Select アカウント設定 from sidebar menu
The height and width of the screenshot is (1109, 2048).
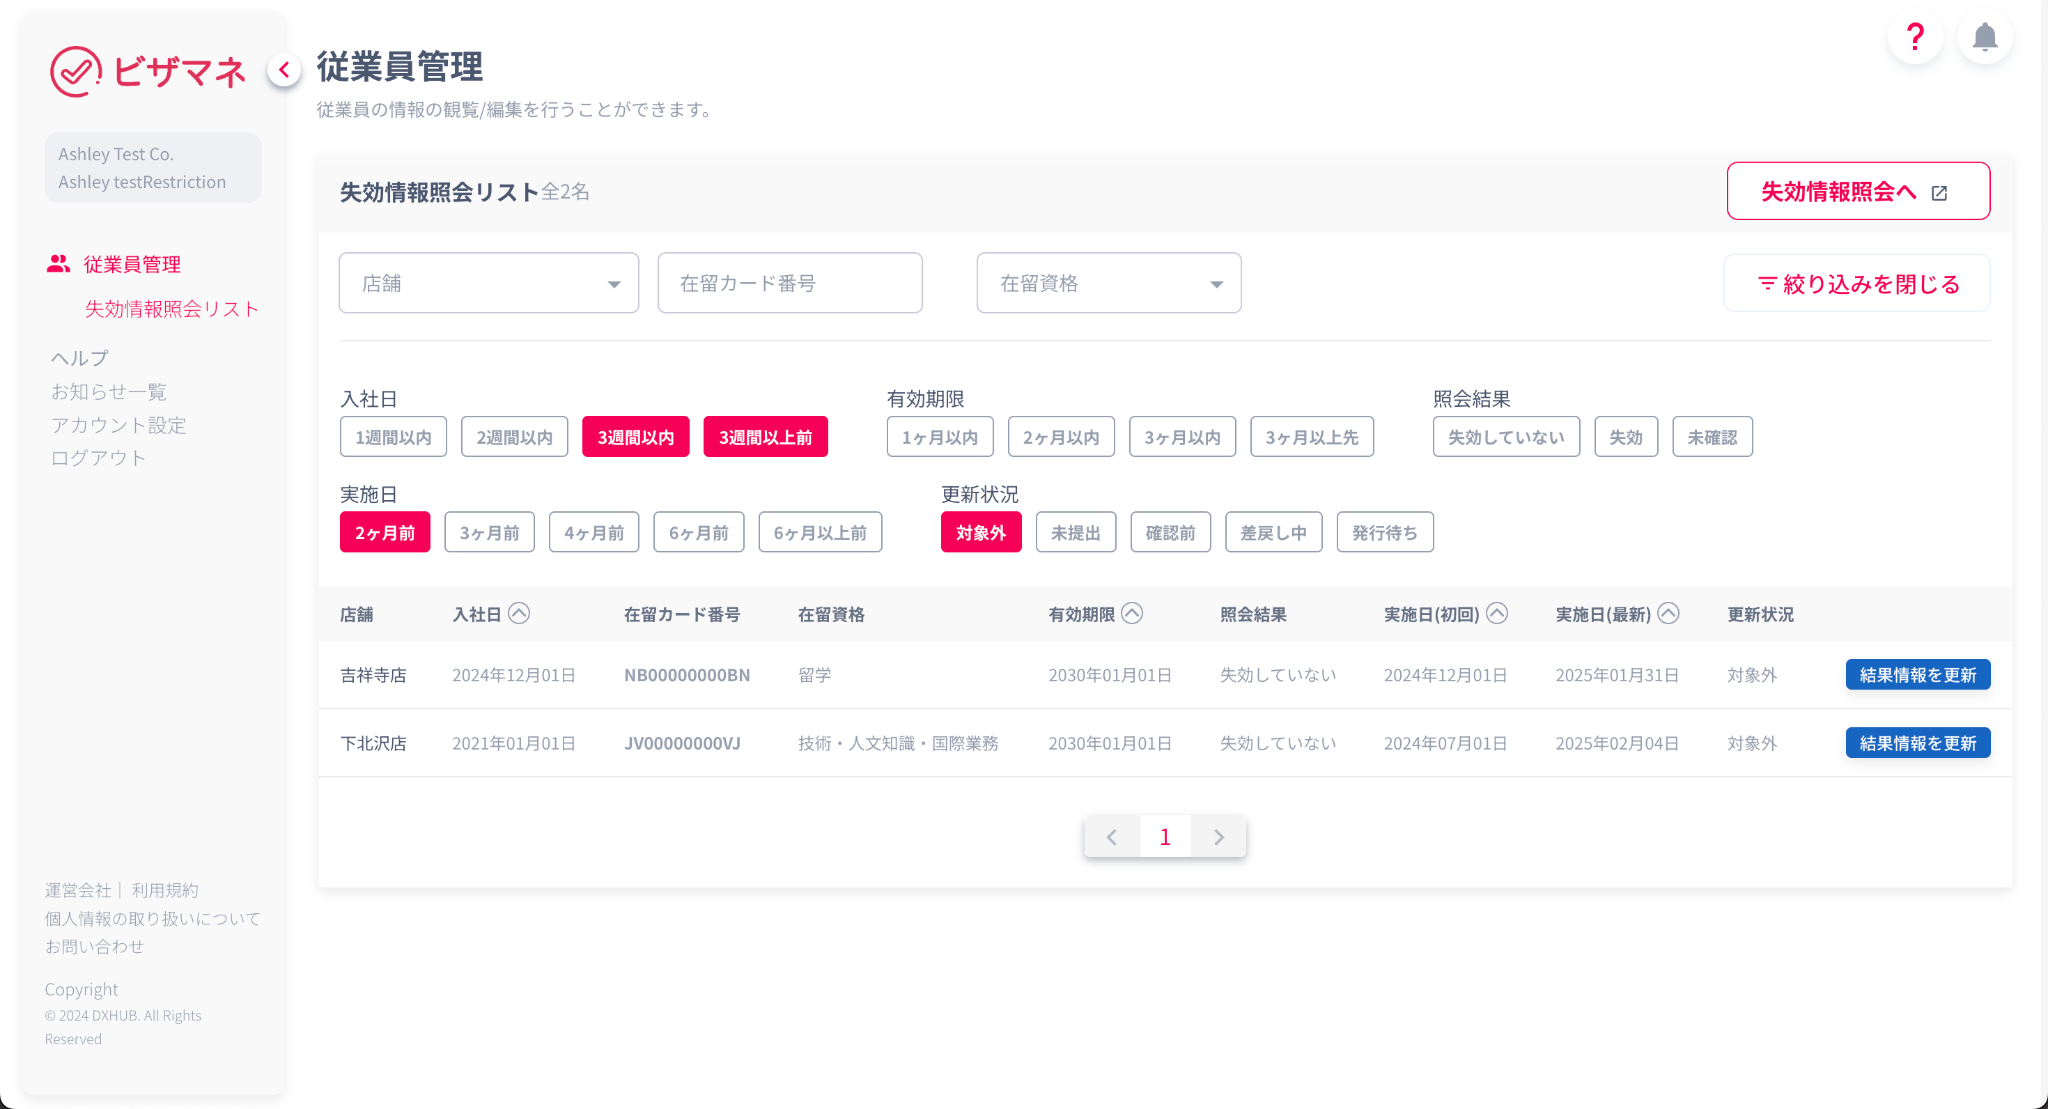point(118,425)
